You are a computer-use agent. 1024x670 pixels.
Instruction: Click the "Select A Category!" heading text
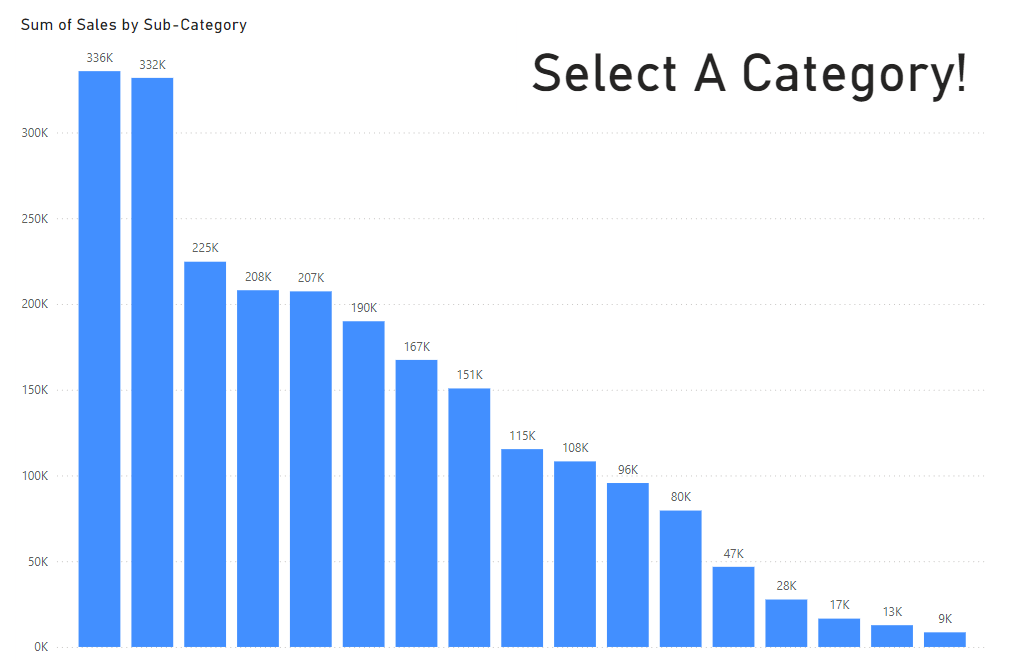pyautogui.click(x=749, y=74)
